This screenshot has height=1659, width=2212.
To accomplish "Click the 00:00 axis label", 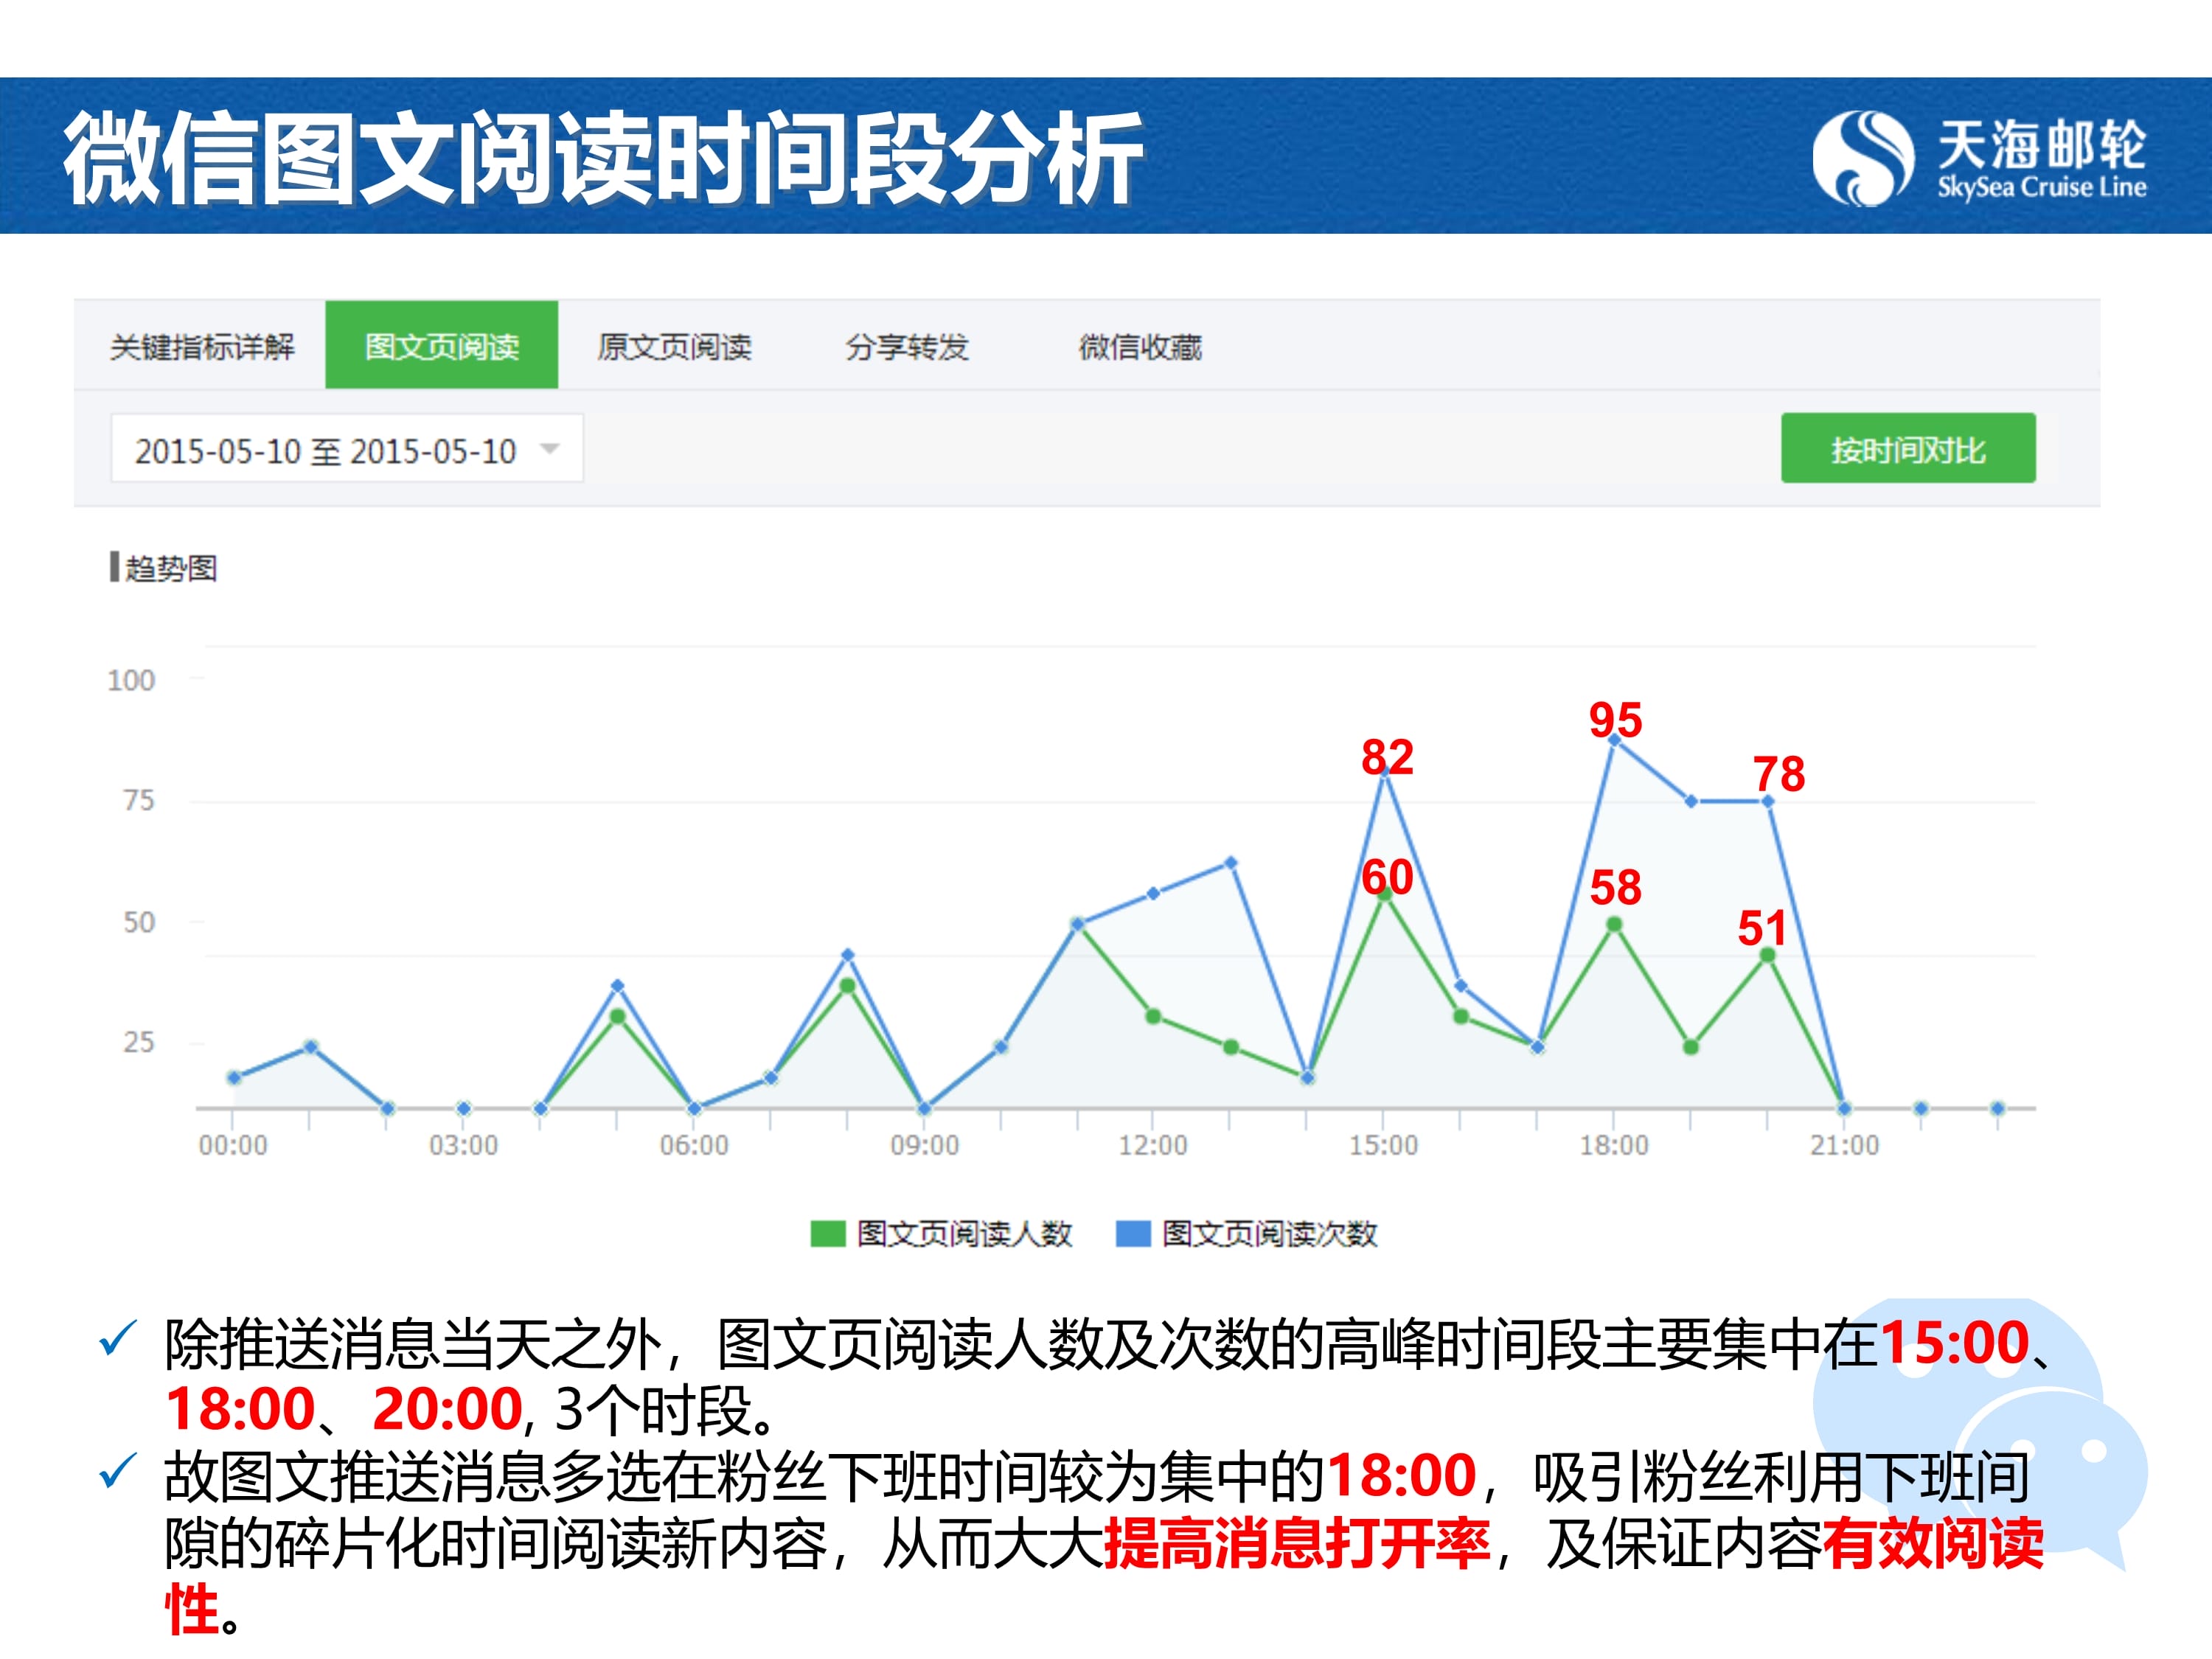I will pos(233,1145).
